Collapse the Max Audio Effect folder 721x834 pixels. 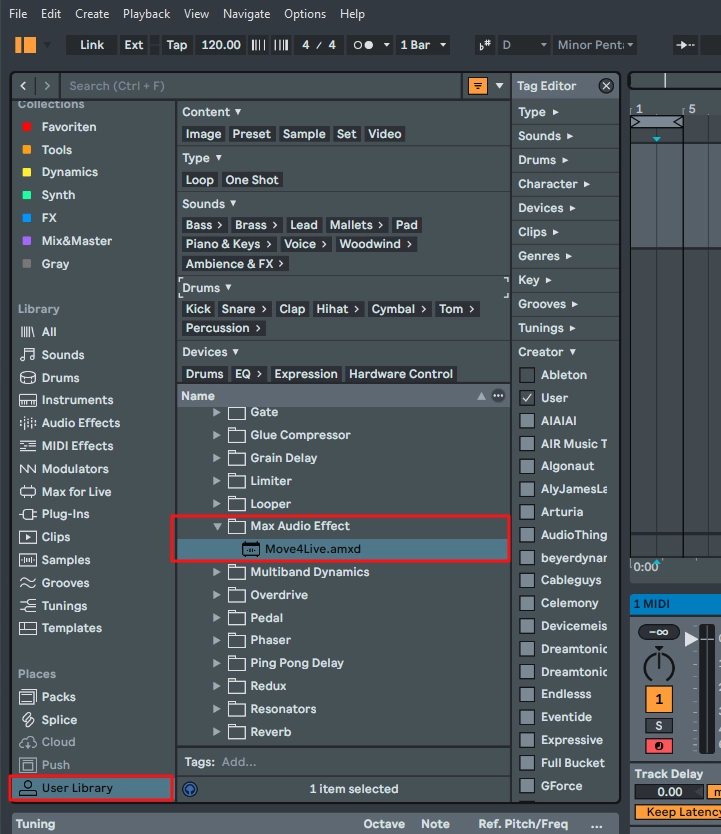217,526
